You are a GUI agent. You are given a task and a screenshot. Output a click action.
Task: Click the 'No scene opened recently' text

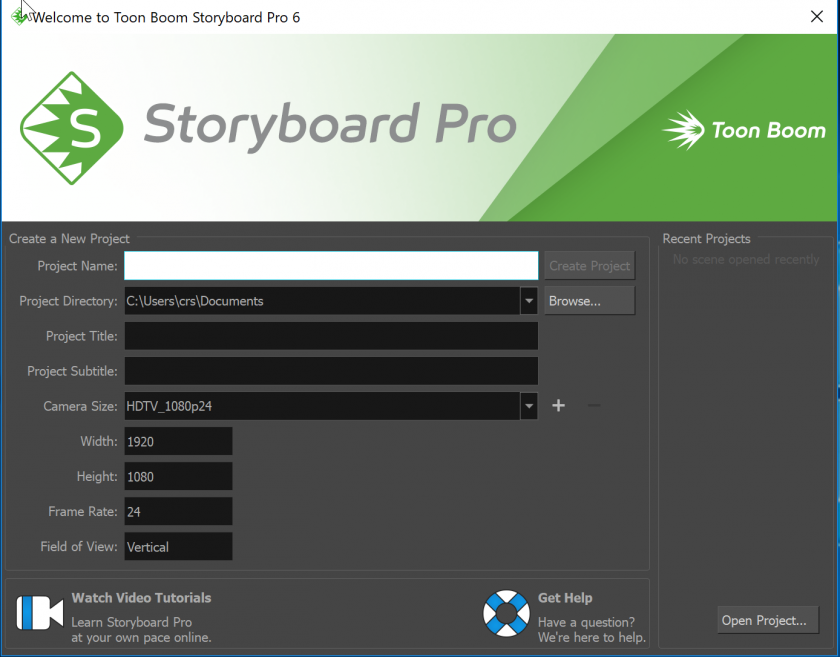click(x=746, y=260)
